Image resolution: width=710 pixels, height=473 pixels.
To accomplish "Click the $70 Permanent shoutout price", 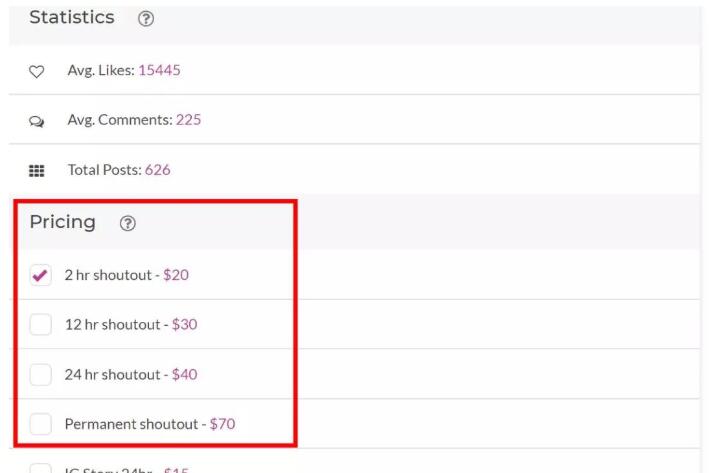I will pyautogui.click(x=222, y=424).
